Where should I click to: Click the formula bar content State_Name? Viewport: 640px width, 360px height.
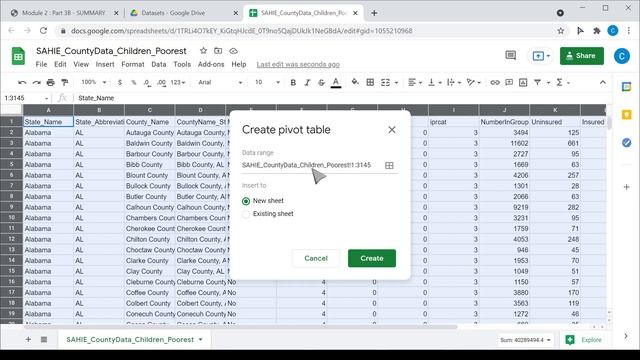(x=96, y=98)
